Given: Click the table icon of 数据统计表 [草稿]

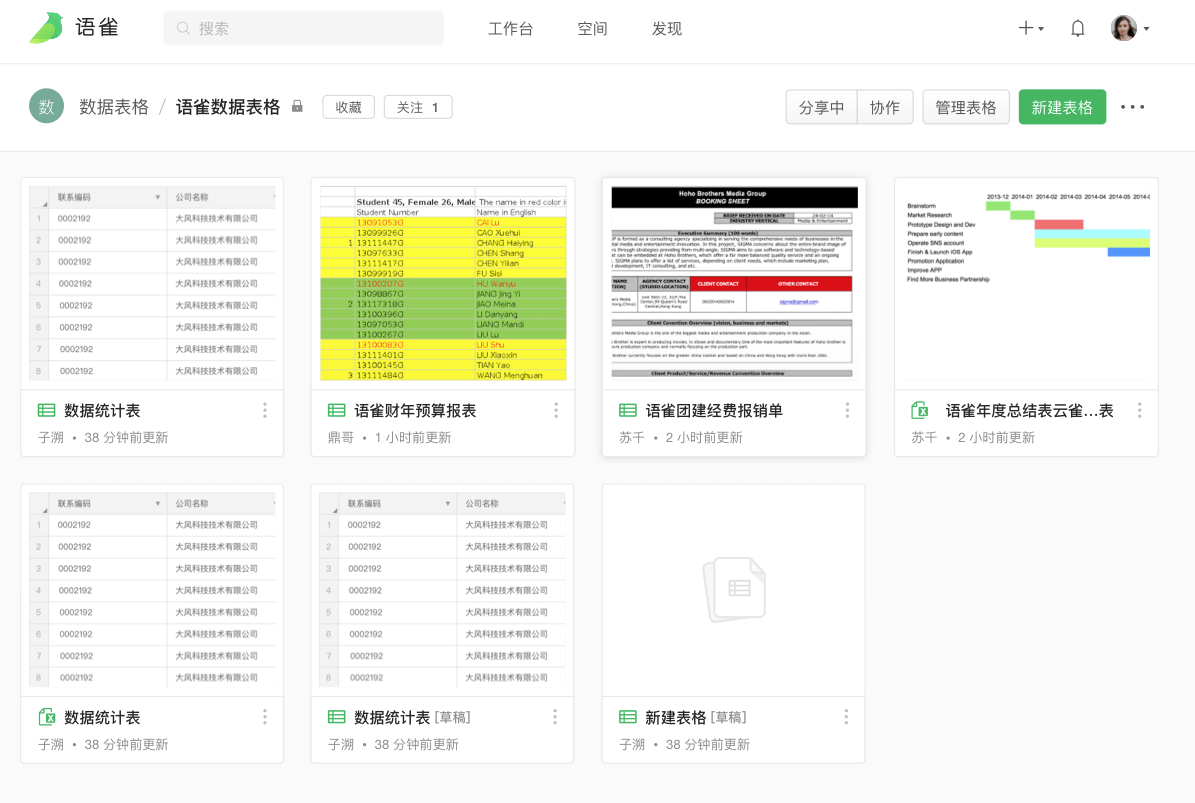Looking at the screenshot, I should tap(336, 717).
